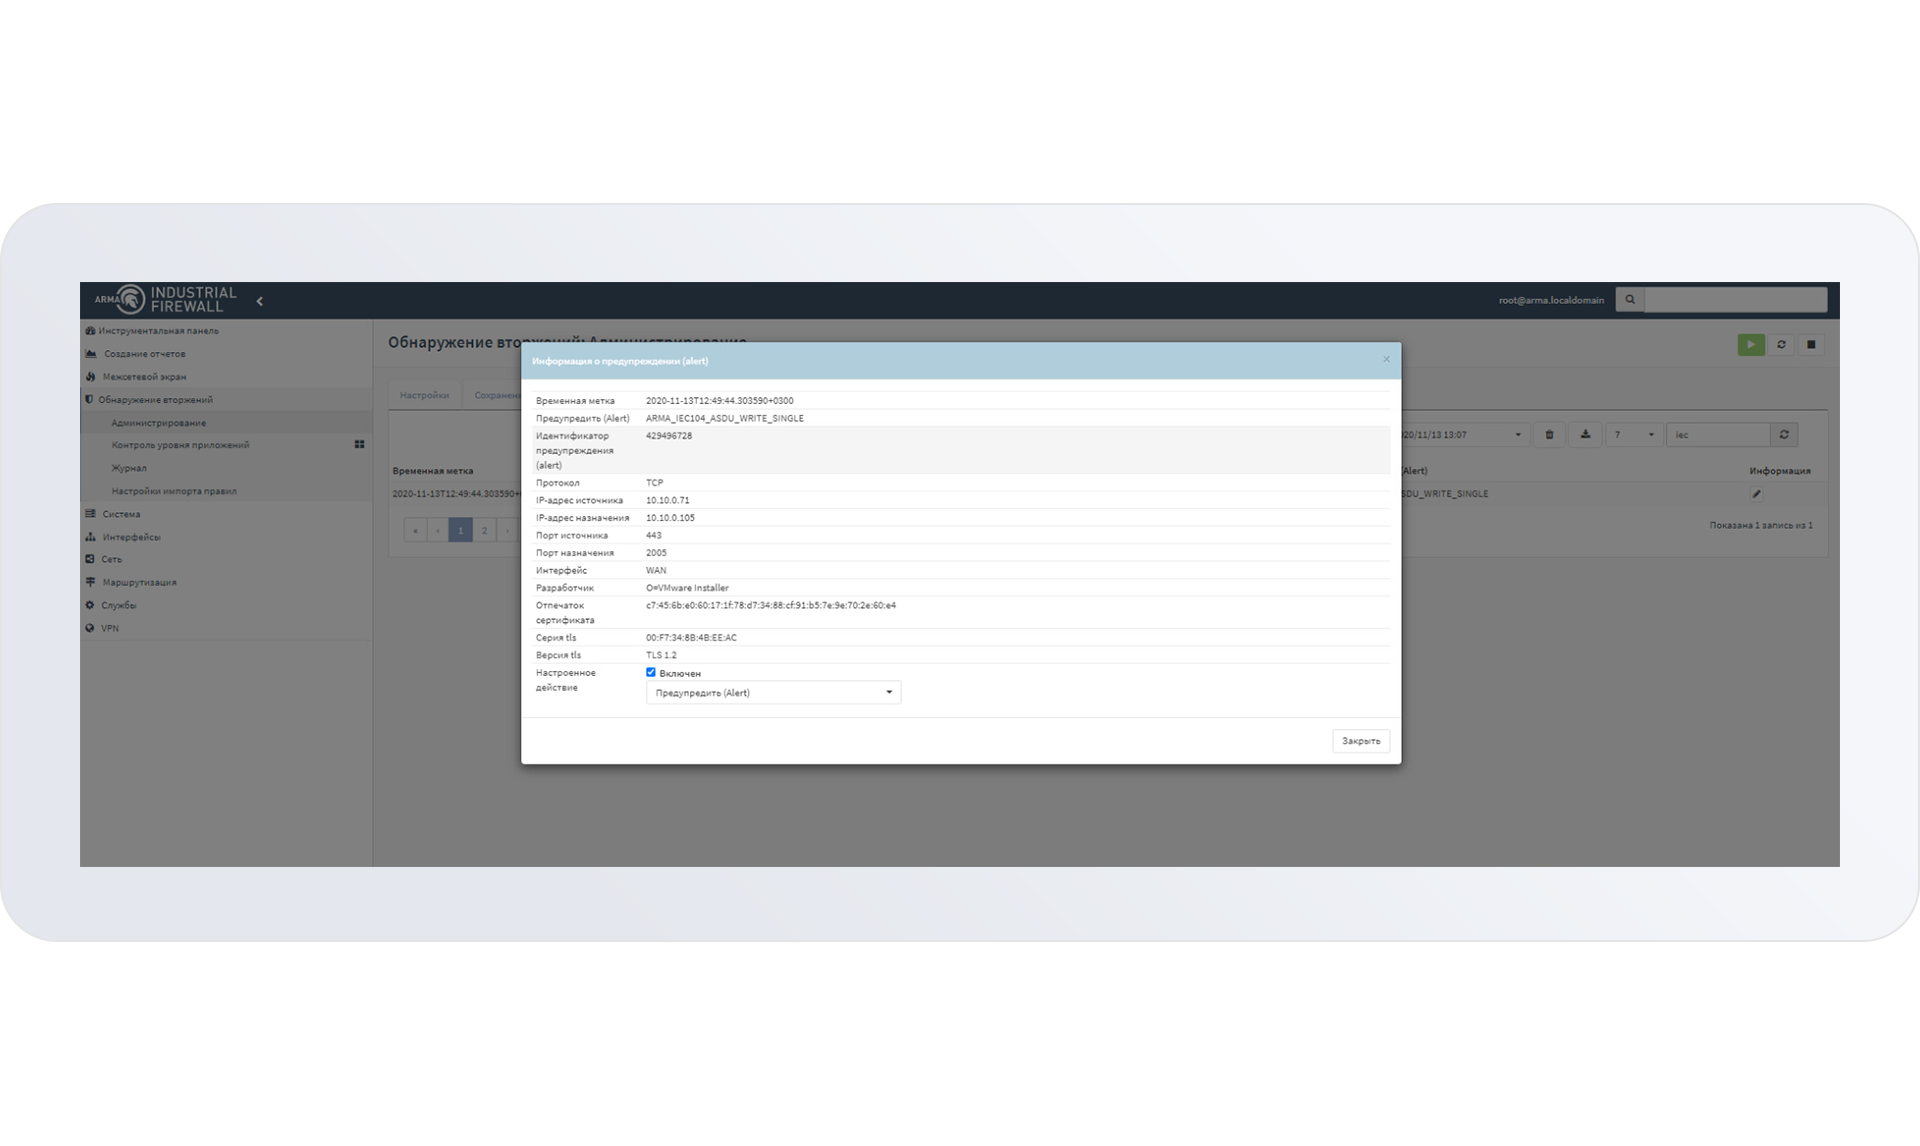
Task: Click the restart service icon near play button
Action: click(x=1781, y=345)
